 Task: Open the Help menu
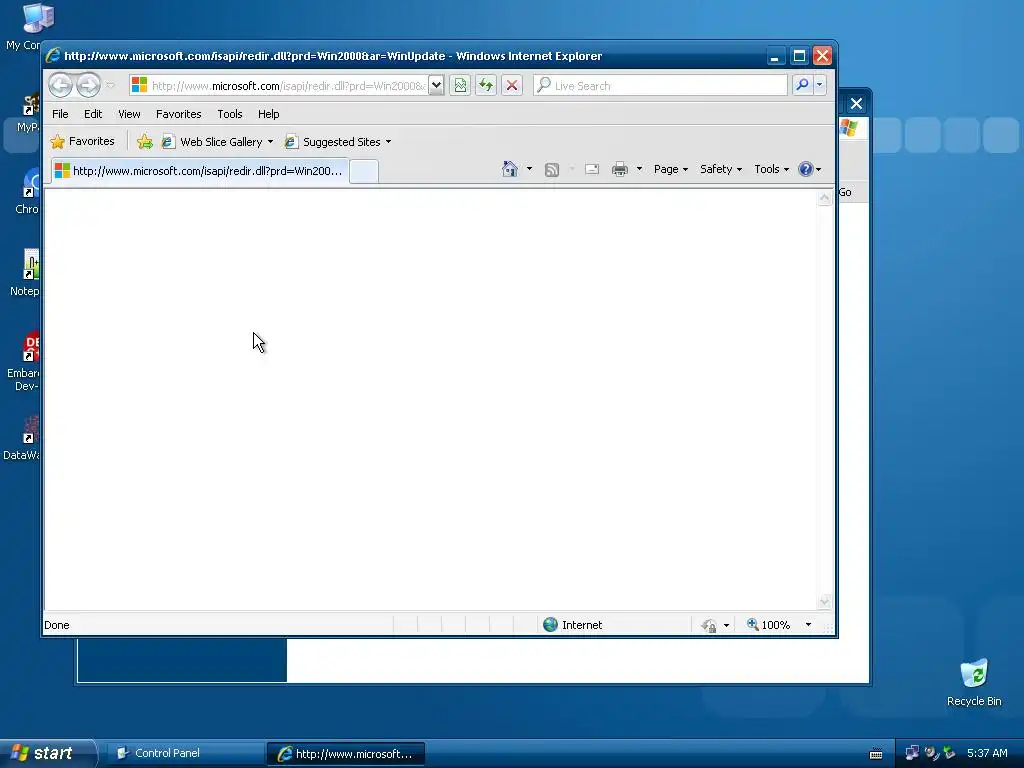(268, 114)
